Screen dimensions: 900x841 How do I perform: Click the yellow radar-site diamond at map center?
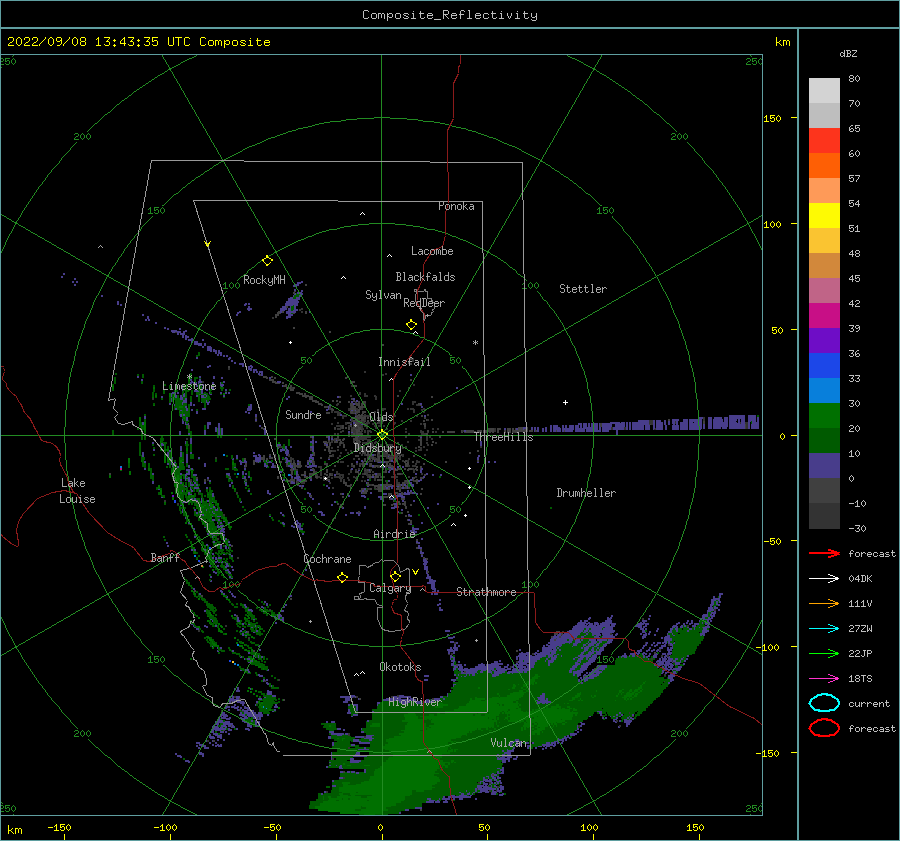[x=382, y=435]
